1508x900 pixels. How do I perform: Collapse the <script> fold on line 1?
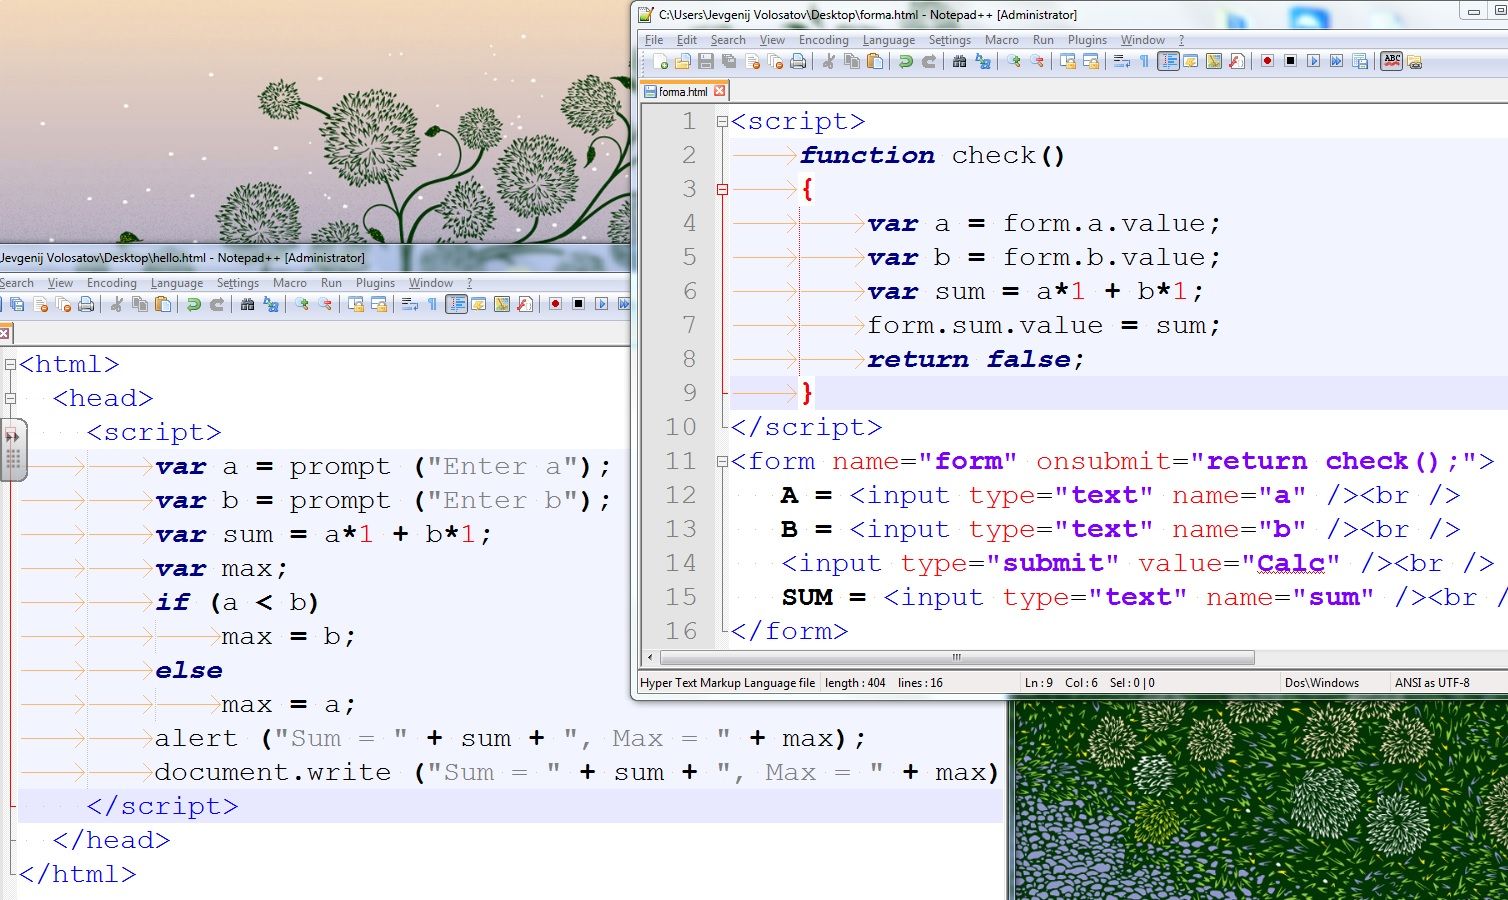[x=722, y=122]
